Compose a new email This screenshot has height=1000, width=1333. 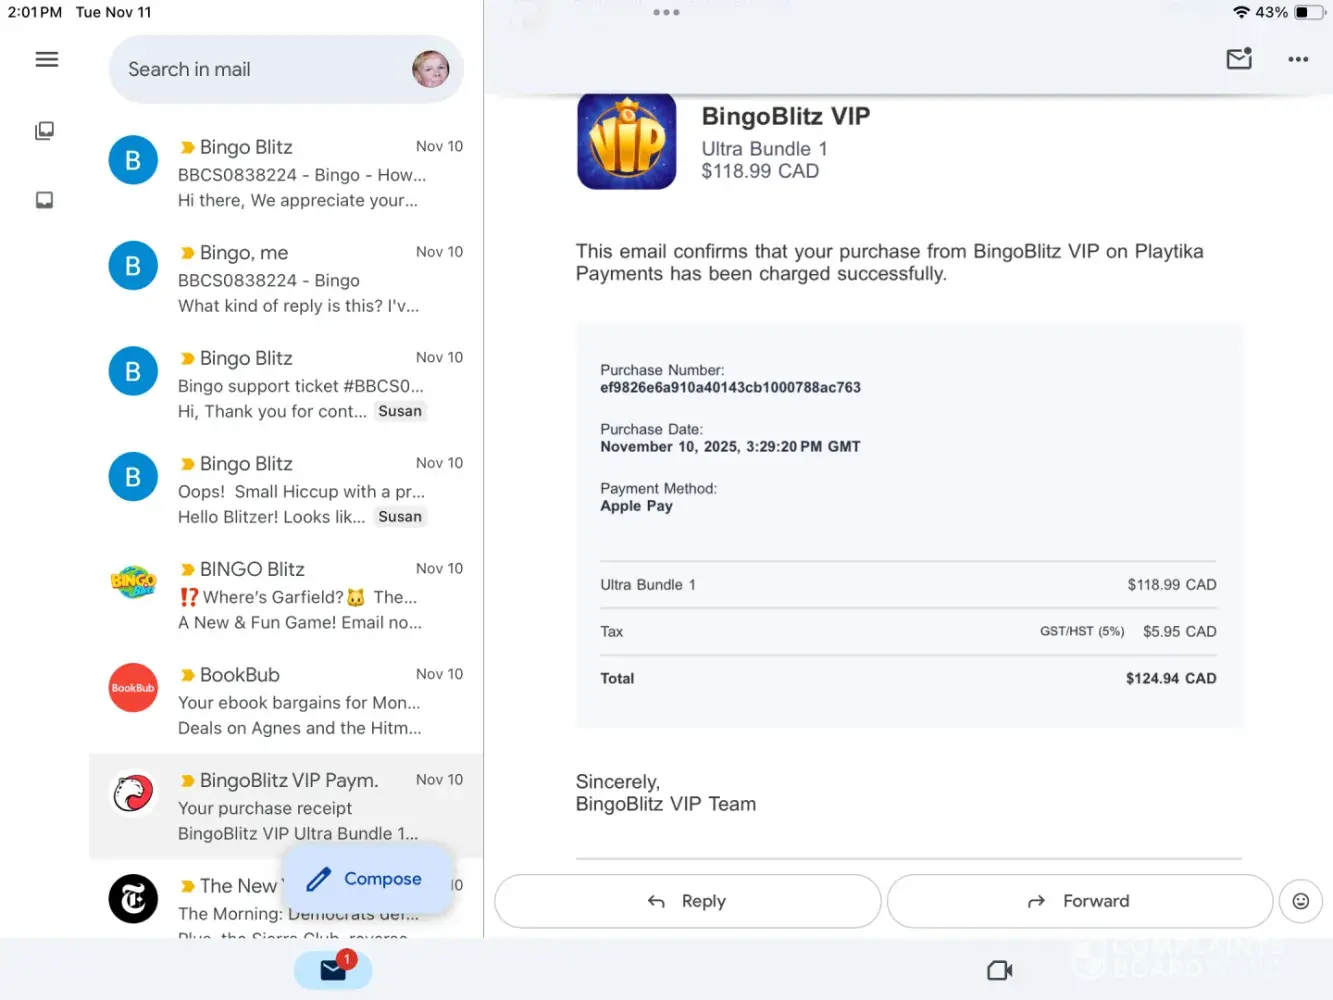point(364,879)
